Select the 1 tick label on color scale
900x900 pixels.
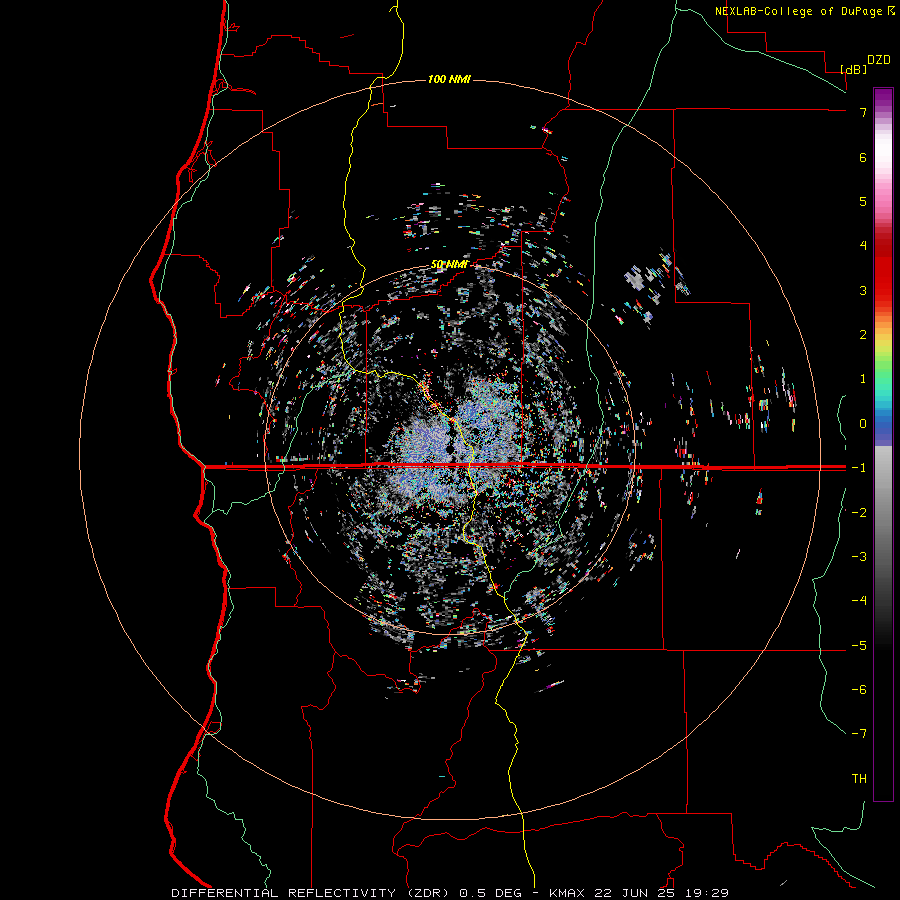(x=863, y=379)
